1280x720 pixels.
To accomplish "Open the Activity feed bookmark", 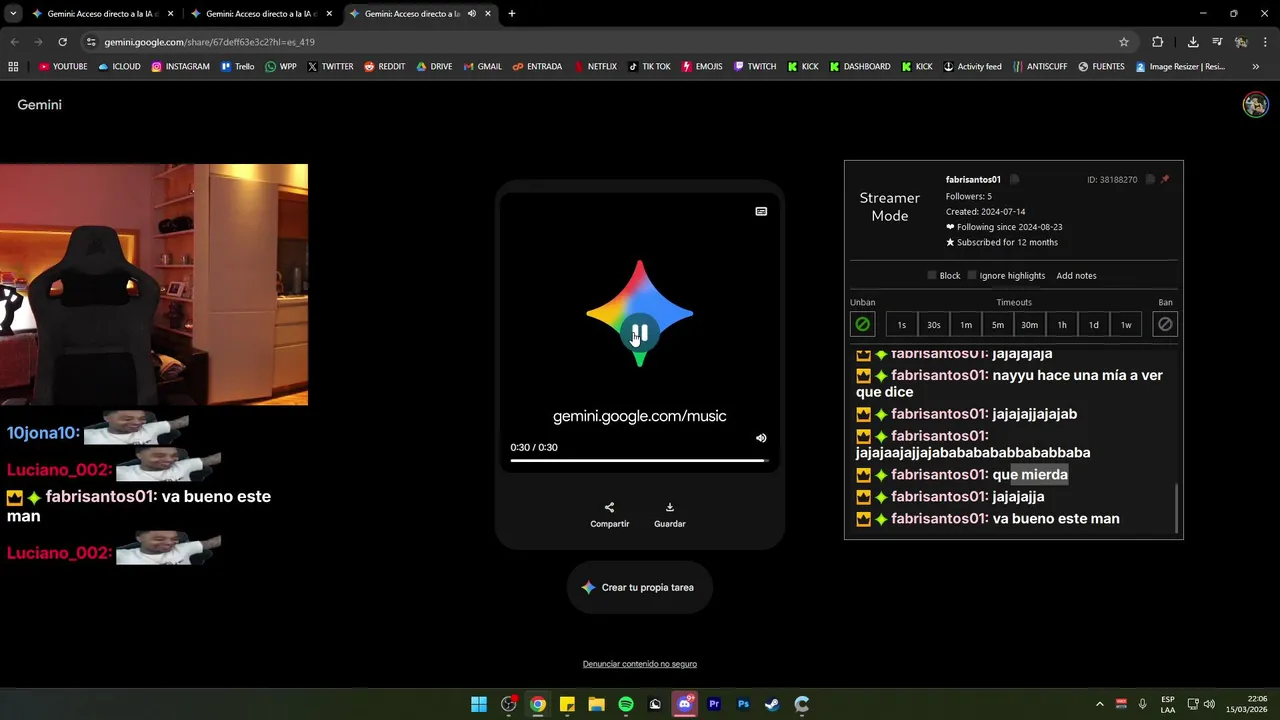I will pyautogui.click(x=972, y=67).
